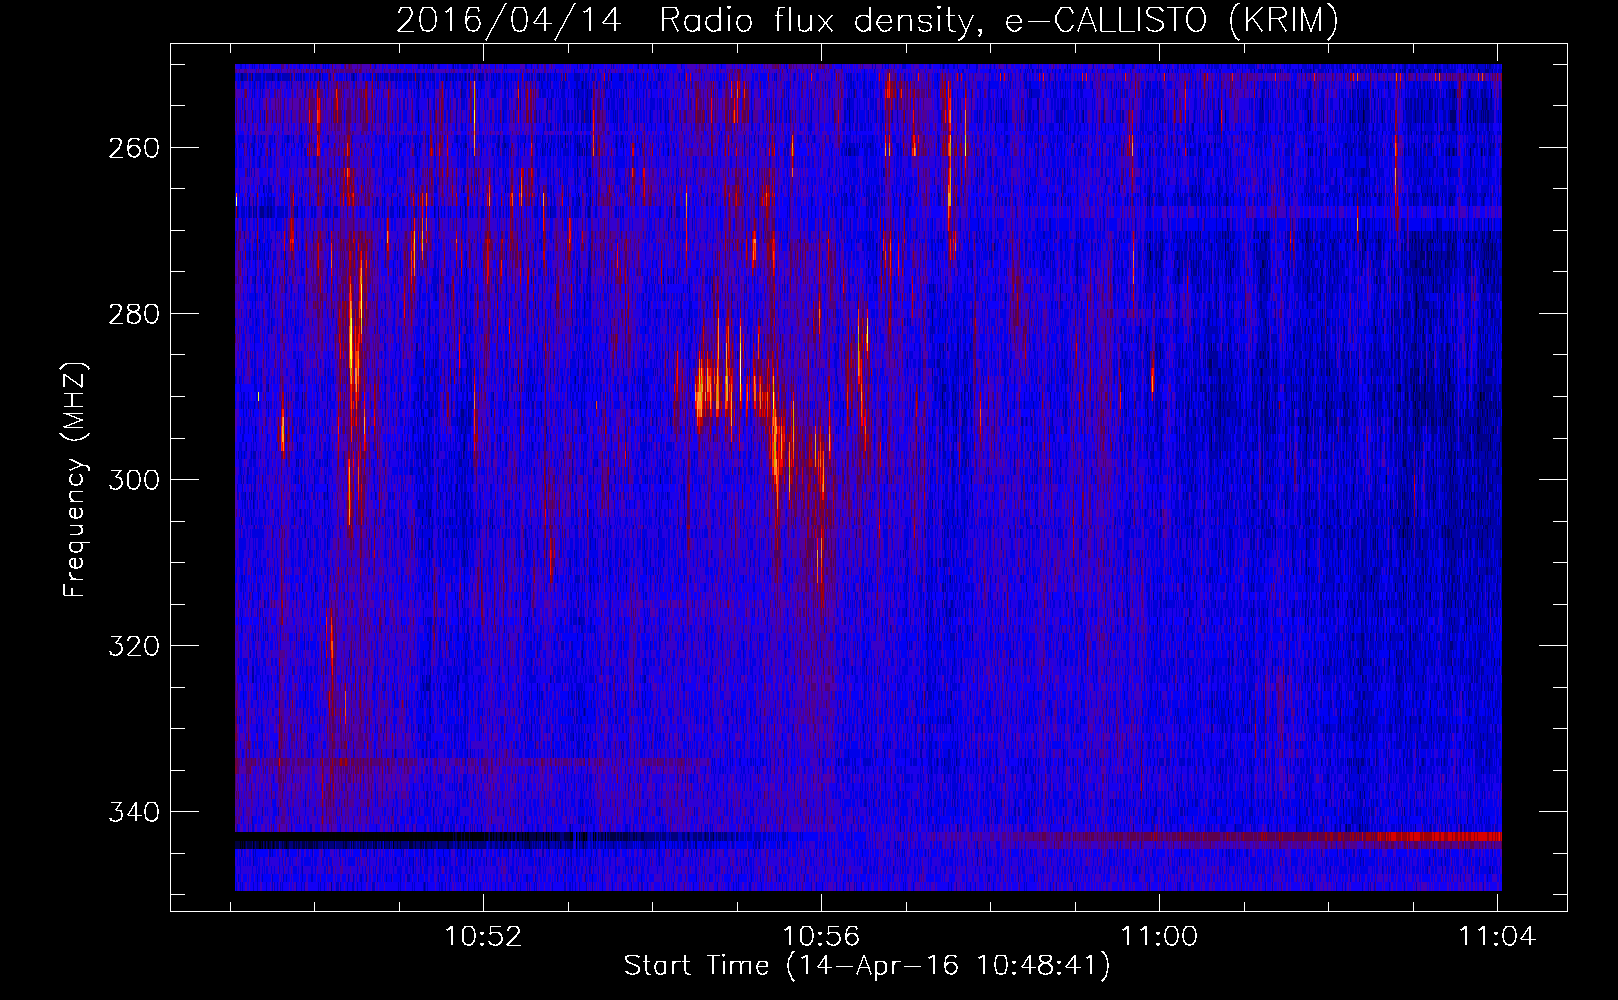This screenshot has width=1618, height=1000.
Task: Click the 10:56 time tick label
Action: (821, 937)
